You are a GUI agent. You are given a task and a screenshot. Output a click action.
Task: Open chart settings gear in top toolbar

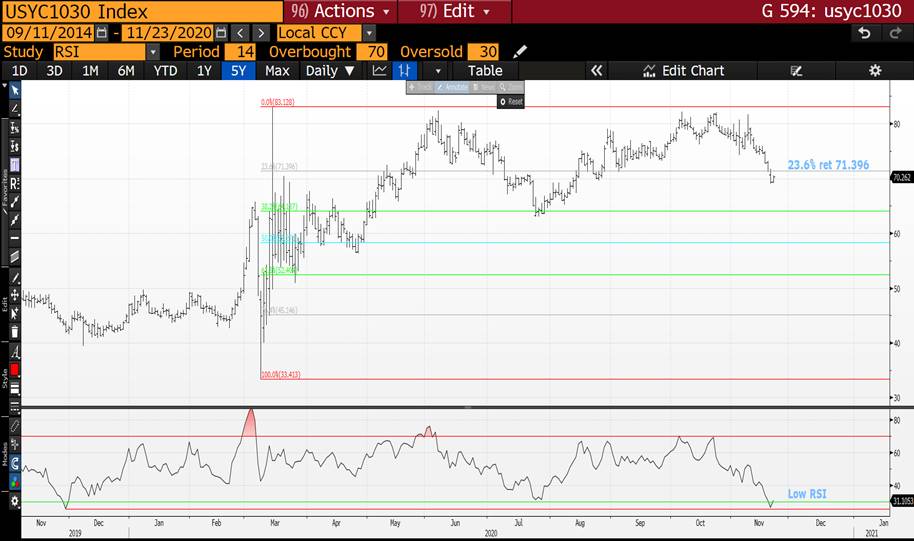coord(874,71)
